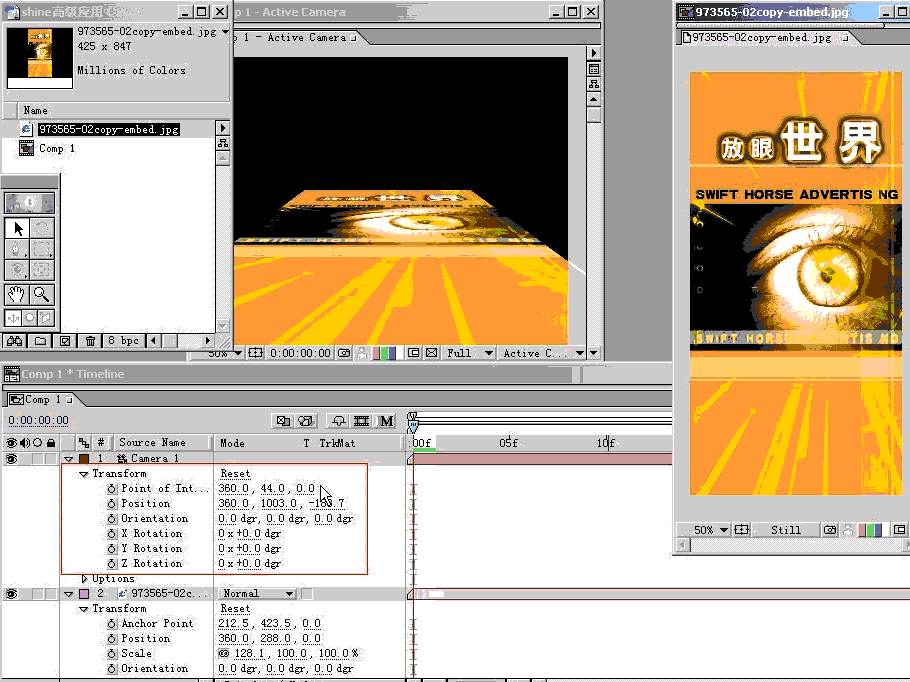Select the Rotation tool in toolbox
The height and width of the screenshot is (682, 910).
pyautogui.click(x=42, y=228)
